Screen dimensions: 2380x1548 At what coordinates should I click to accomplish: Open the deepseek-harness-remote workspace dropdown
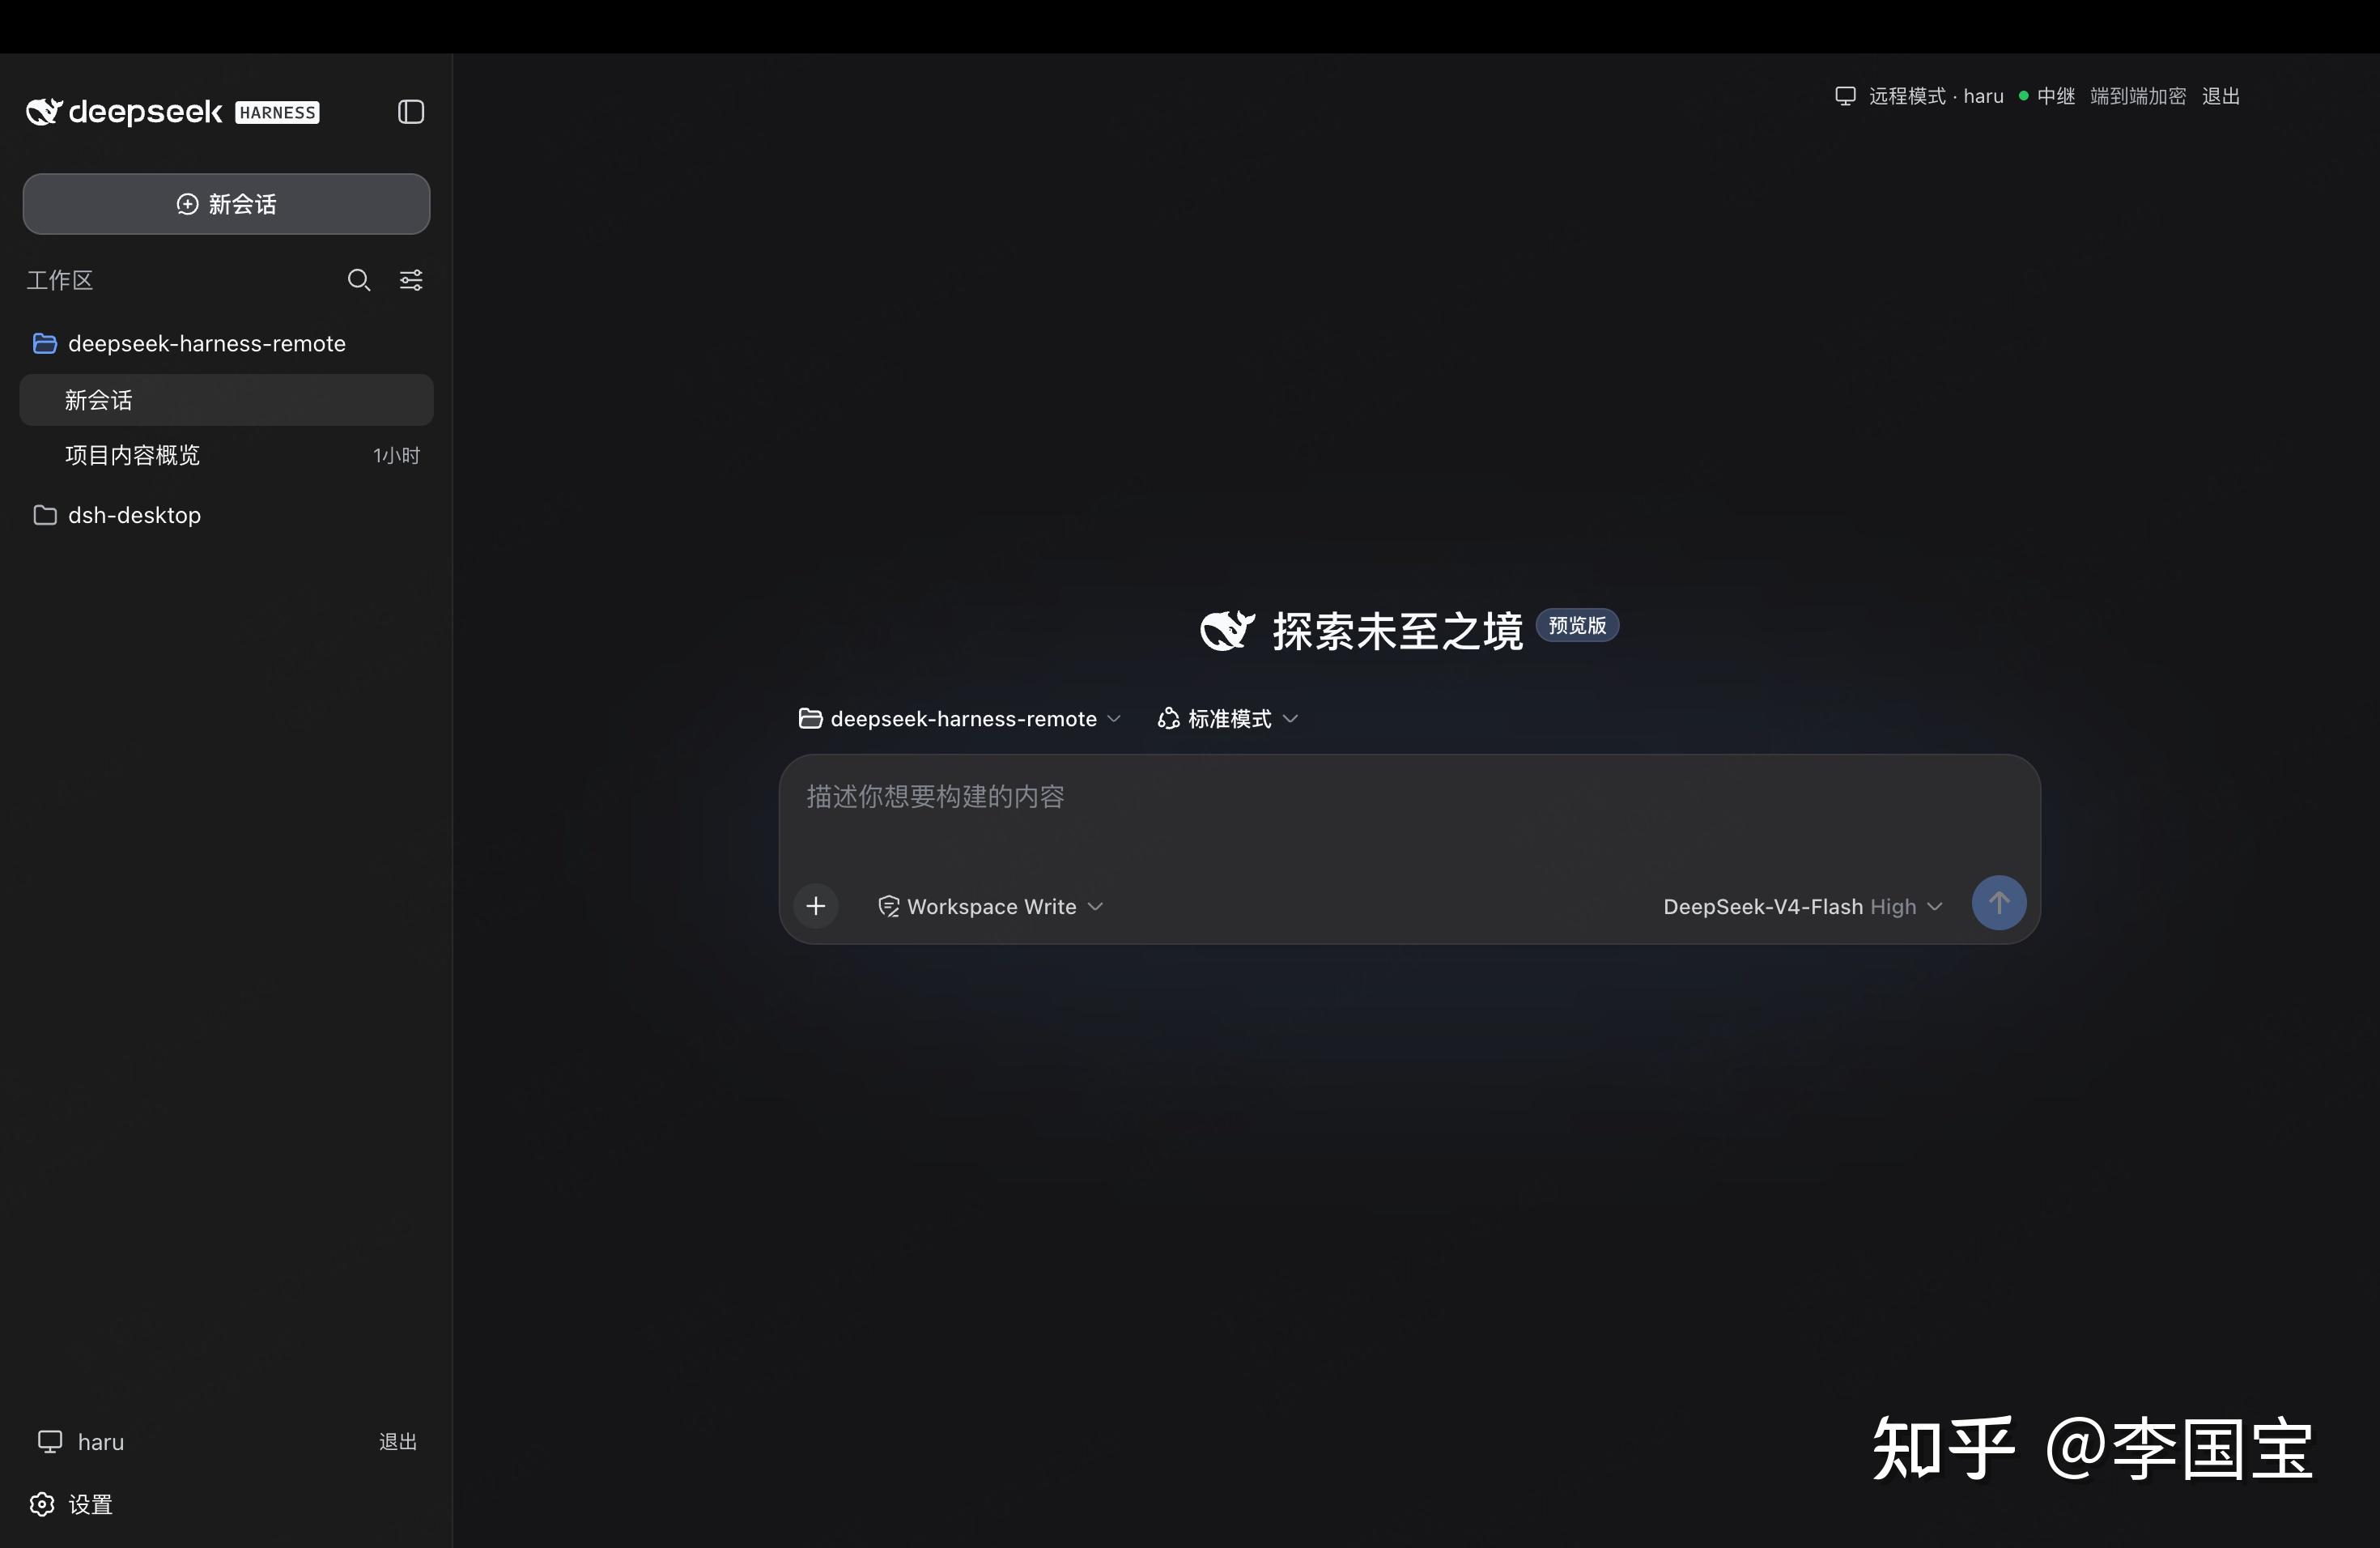pyautogui.click(x=960, y=719)
